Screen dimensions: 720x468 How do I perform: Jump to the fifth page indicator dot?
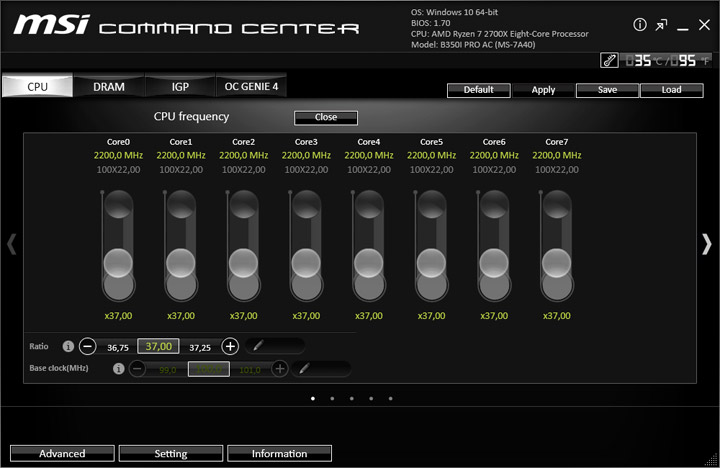coord(390,398)
